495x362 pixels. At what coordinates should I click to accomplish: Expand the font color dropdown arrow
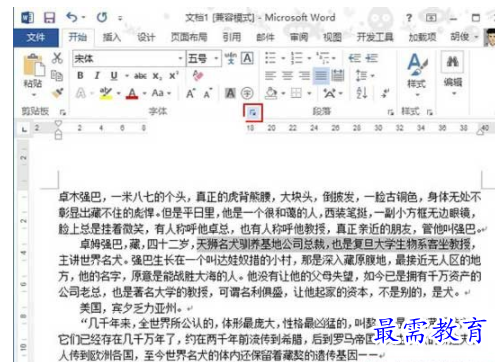[145, 94]
